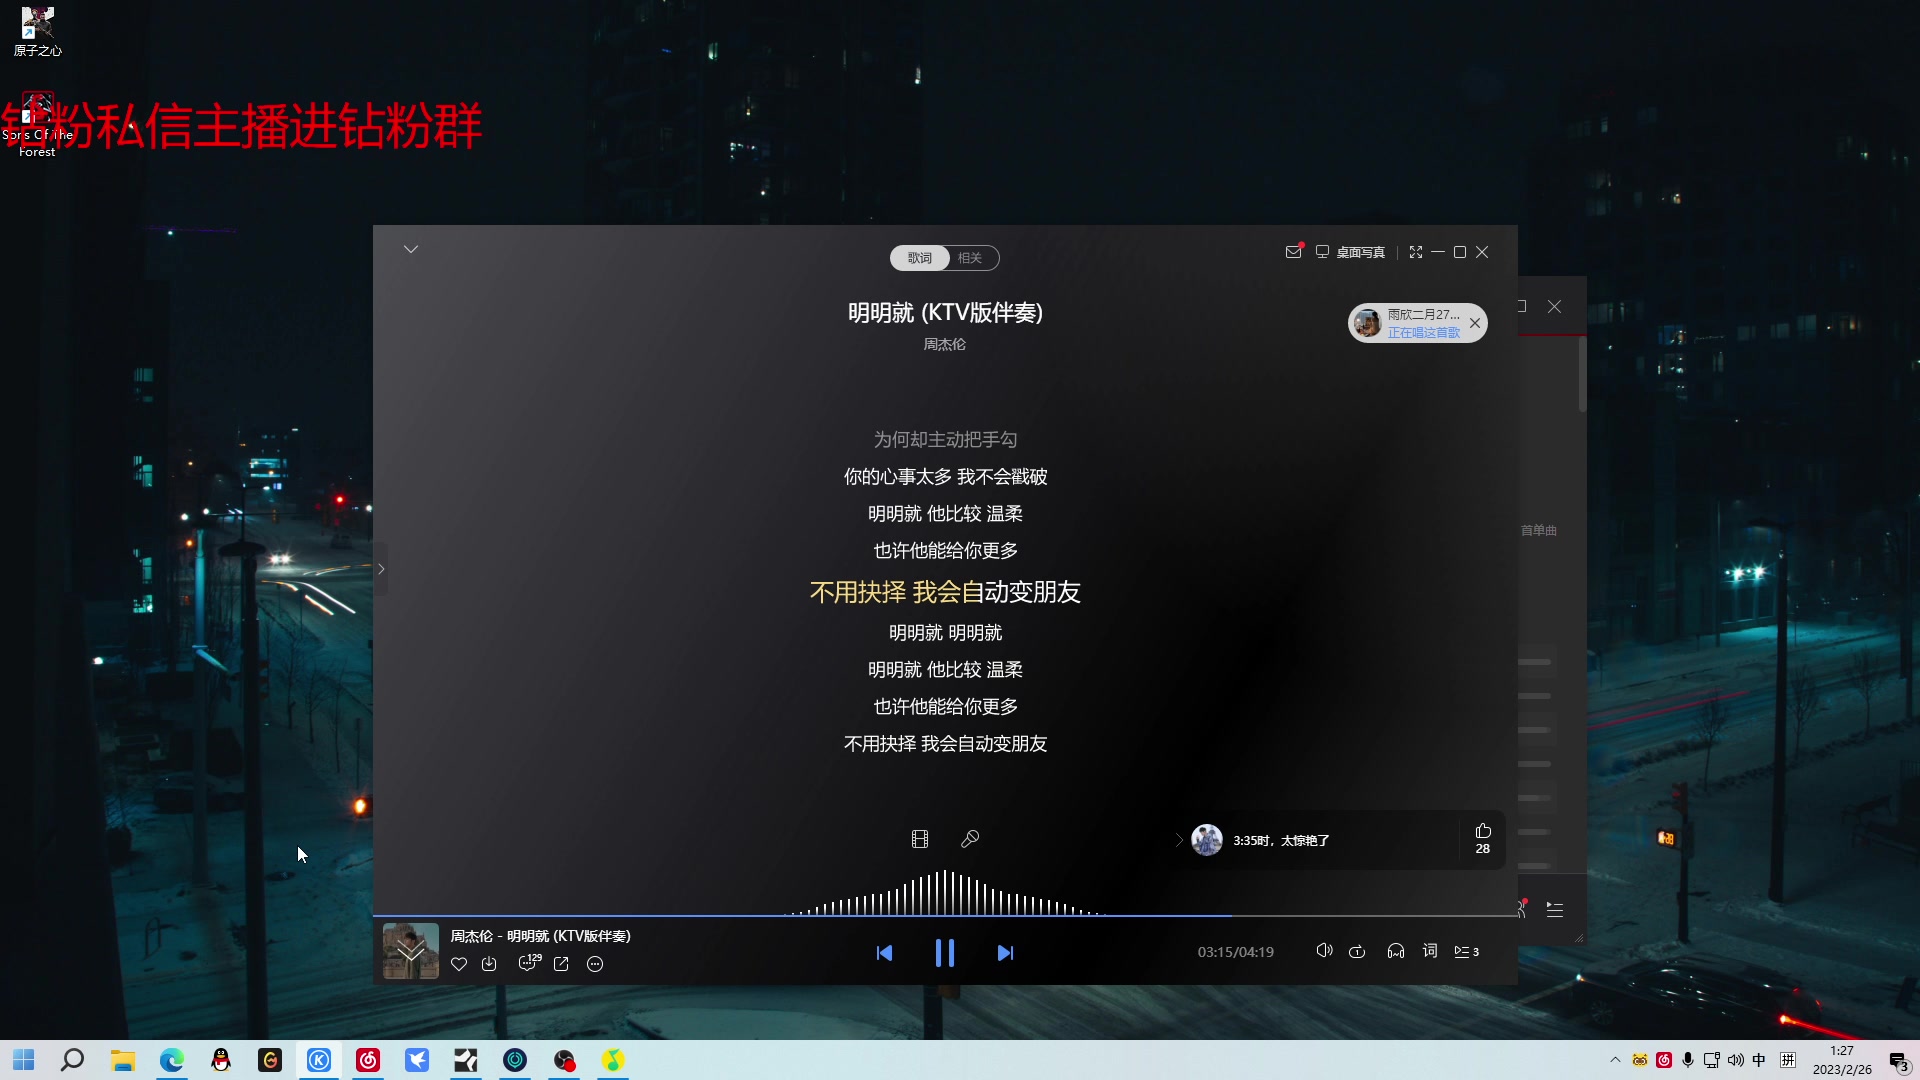
Task: Open the song comments (129)
Action: pos(529,963)
